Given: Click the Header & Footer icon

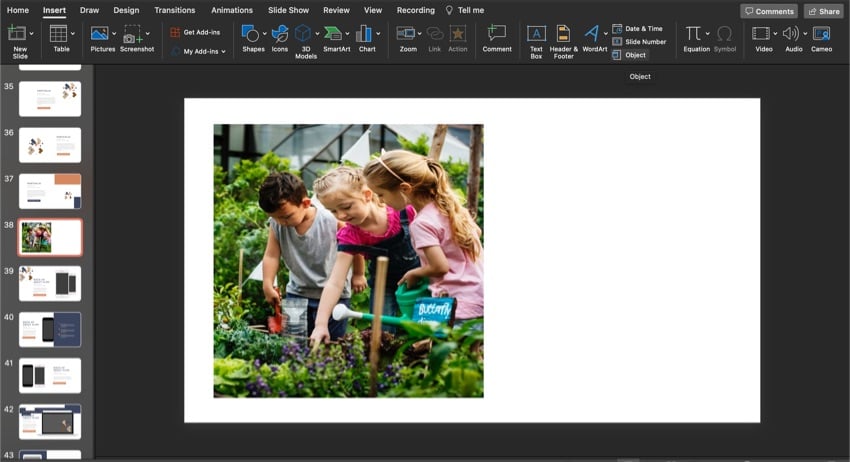Looking at the screenshot, I should [x=564, y=34].
